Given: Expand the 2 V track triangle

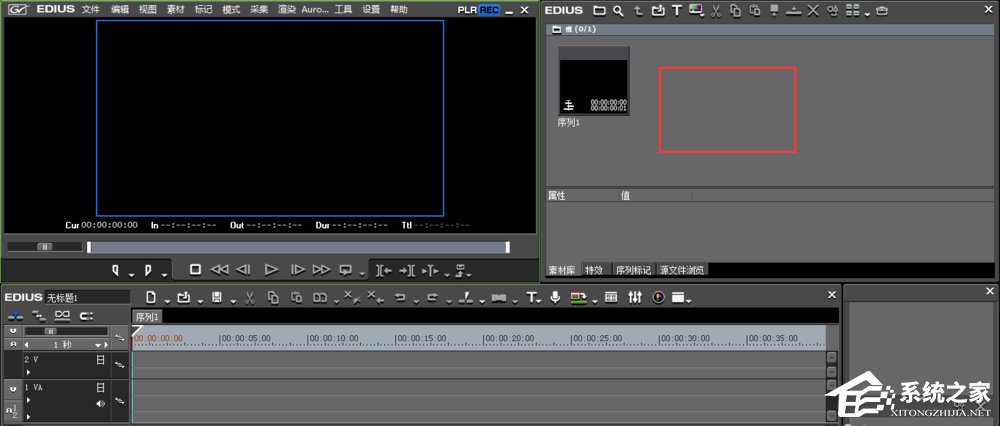Looking at the screenshot, I should coord(28,372).
